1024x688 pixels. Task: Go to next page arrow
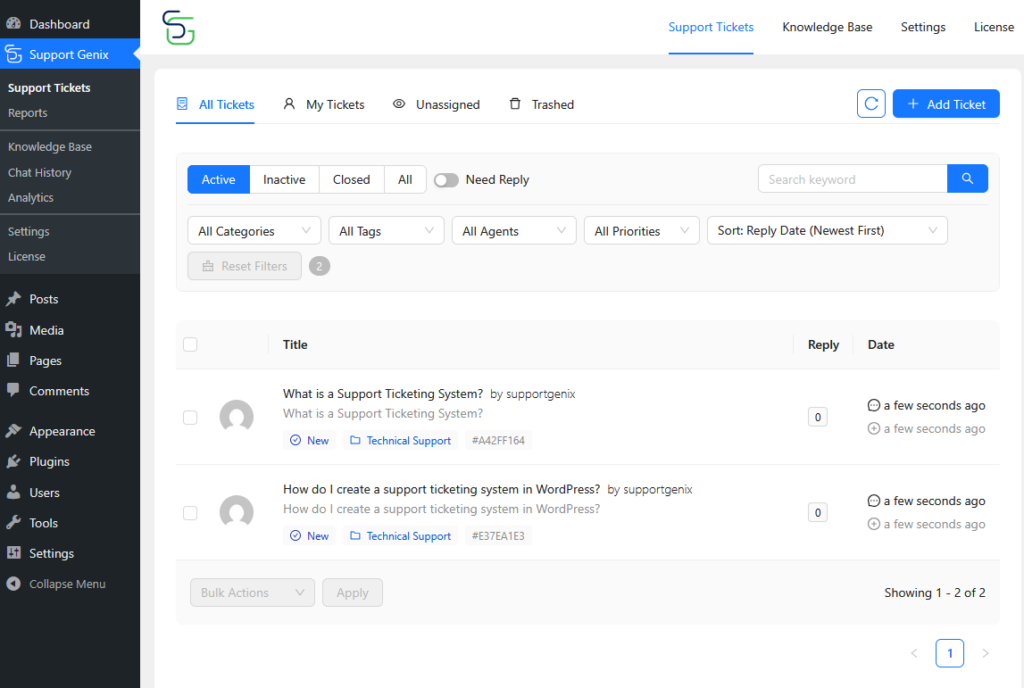[x=985, y=653]
